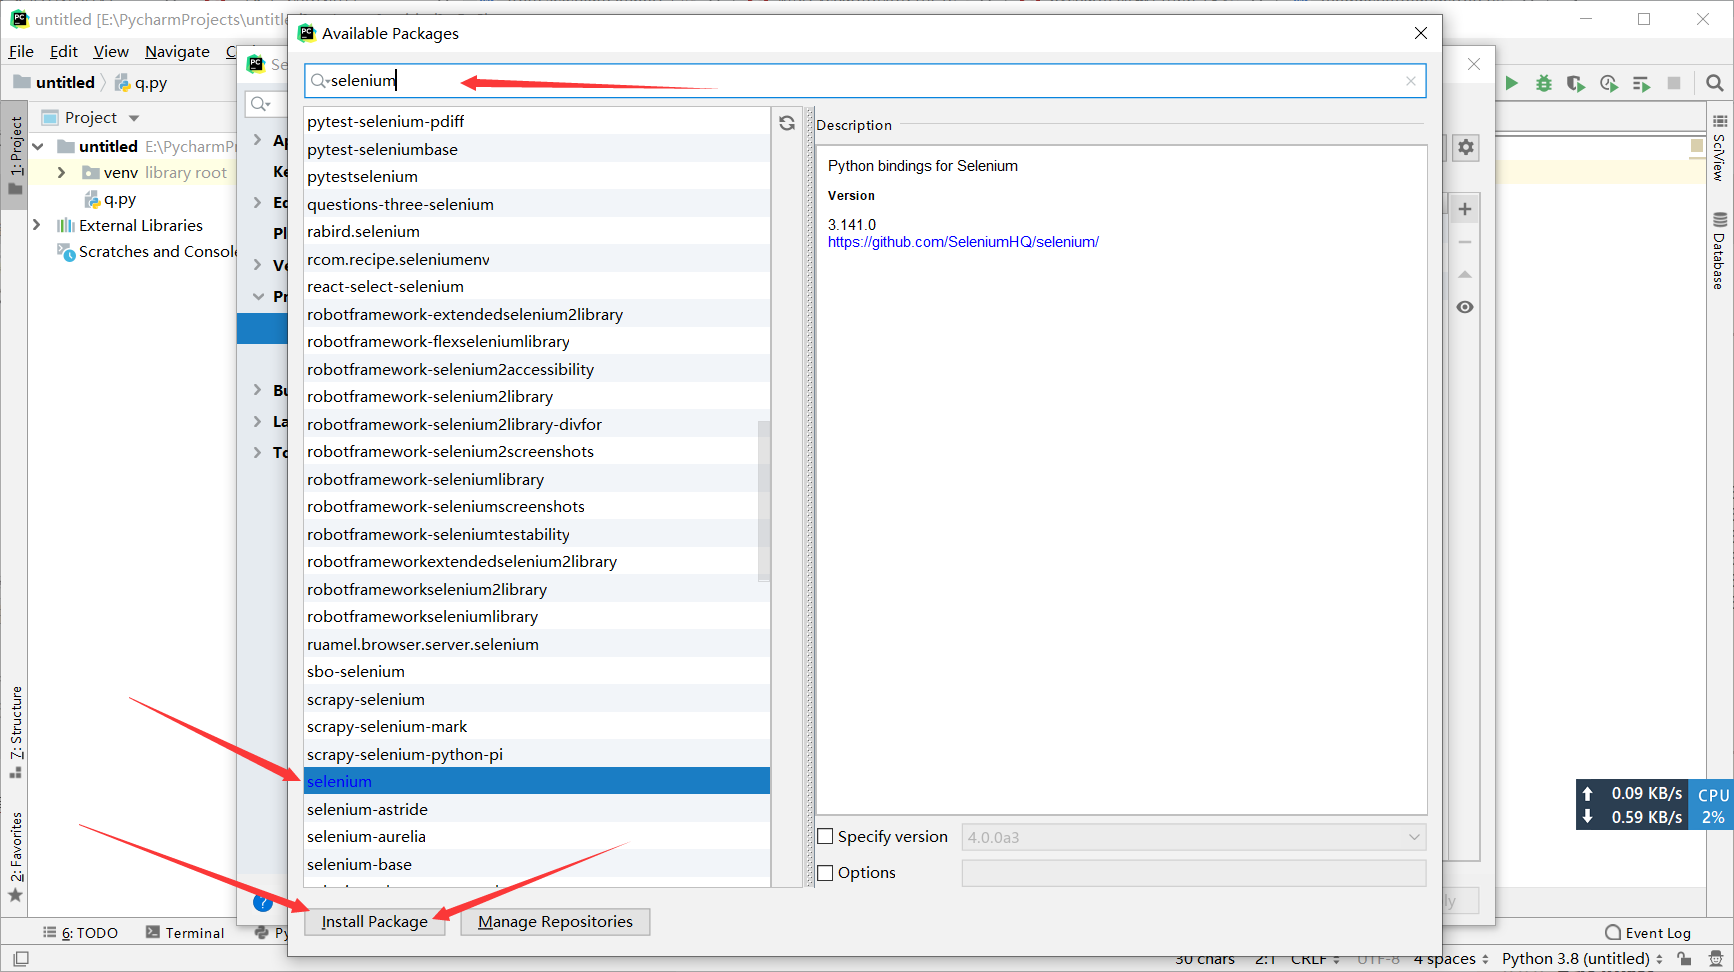Clear the selenium search text
The height and width of the screenshot is (972, 1734).
[x=1411, y=81]
